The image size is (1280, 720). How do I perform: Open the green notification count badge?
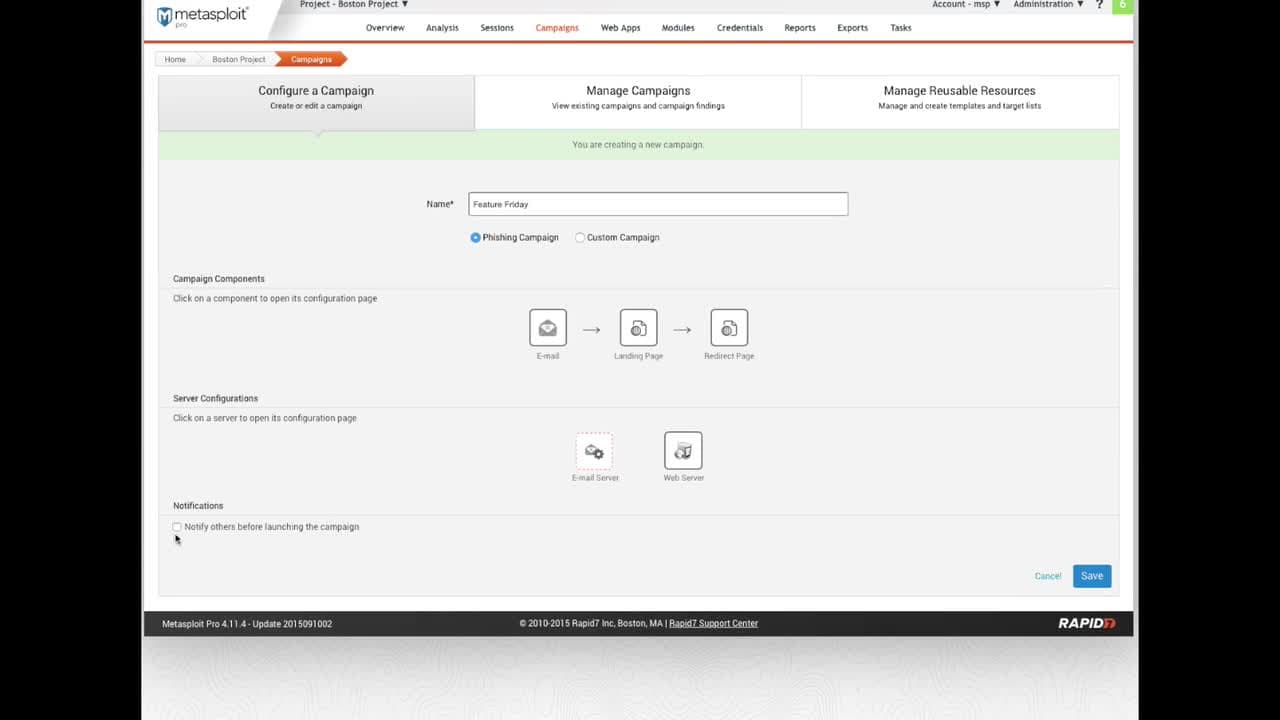[x=1122, y=6]
